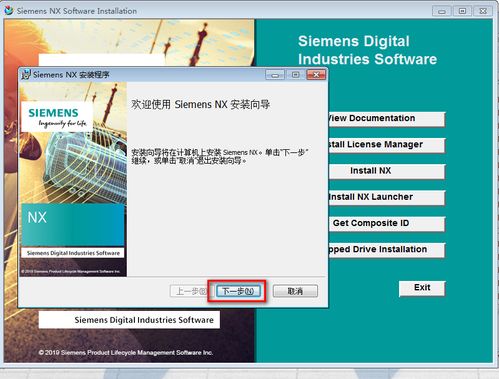The image size is (499, 379).
Task: Click the SIEMENS Ingenuity for life logo
Action: coord(57,117)
